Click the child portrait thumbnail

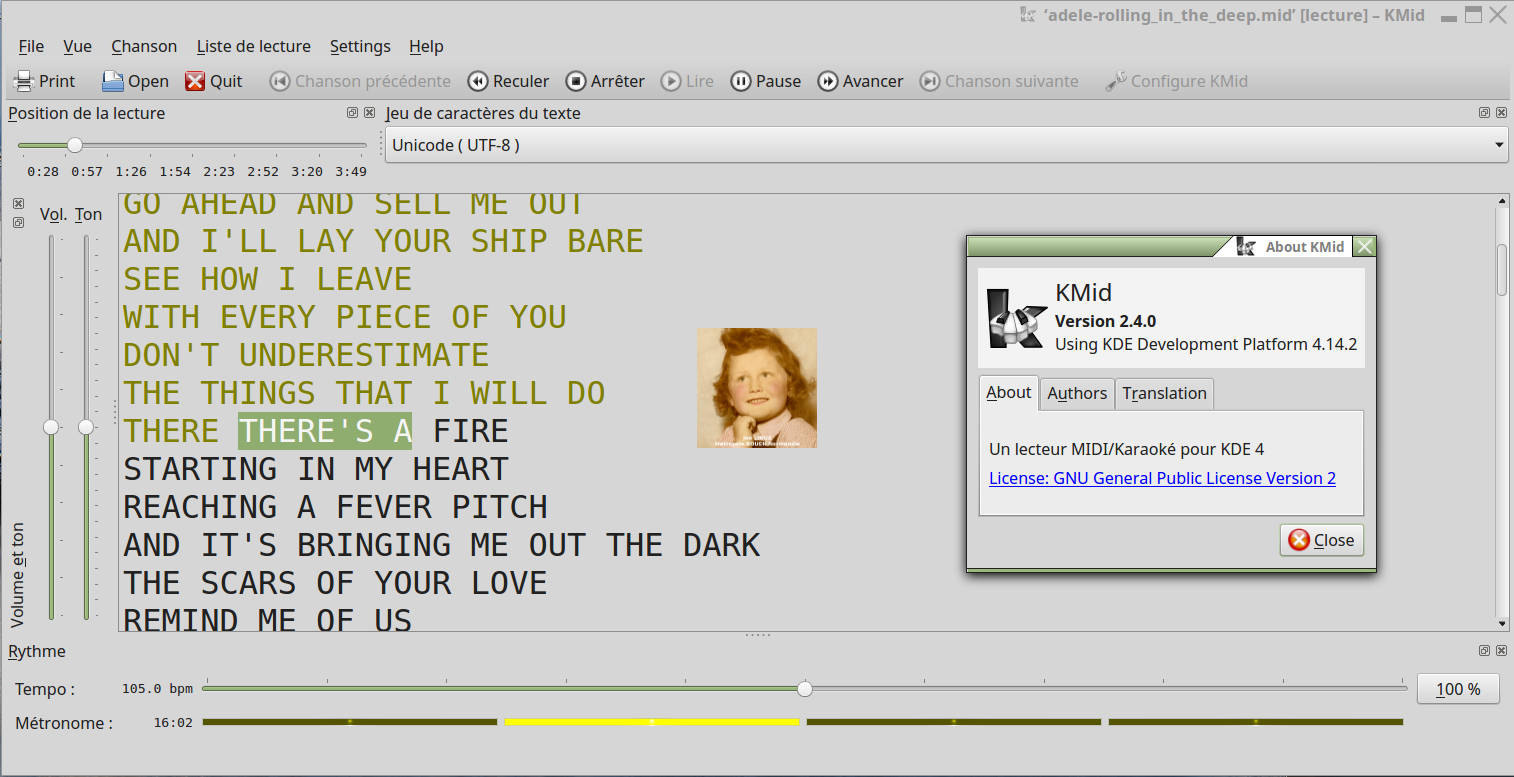[757, 387]
